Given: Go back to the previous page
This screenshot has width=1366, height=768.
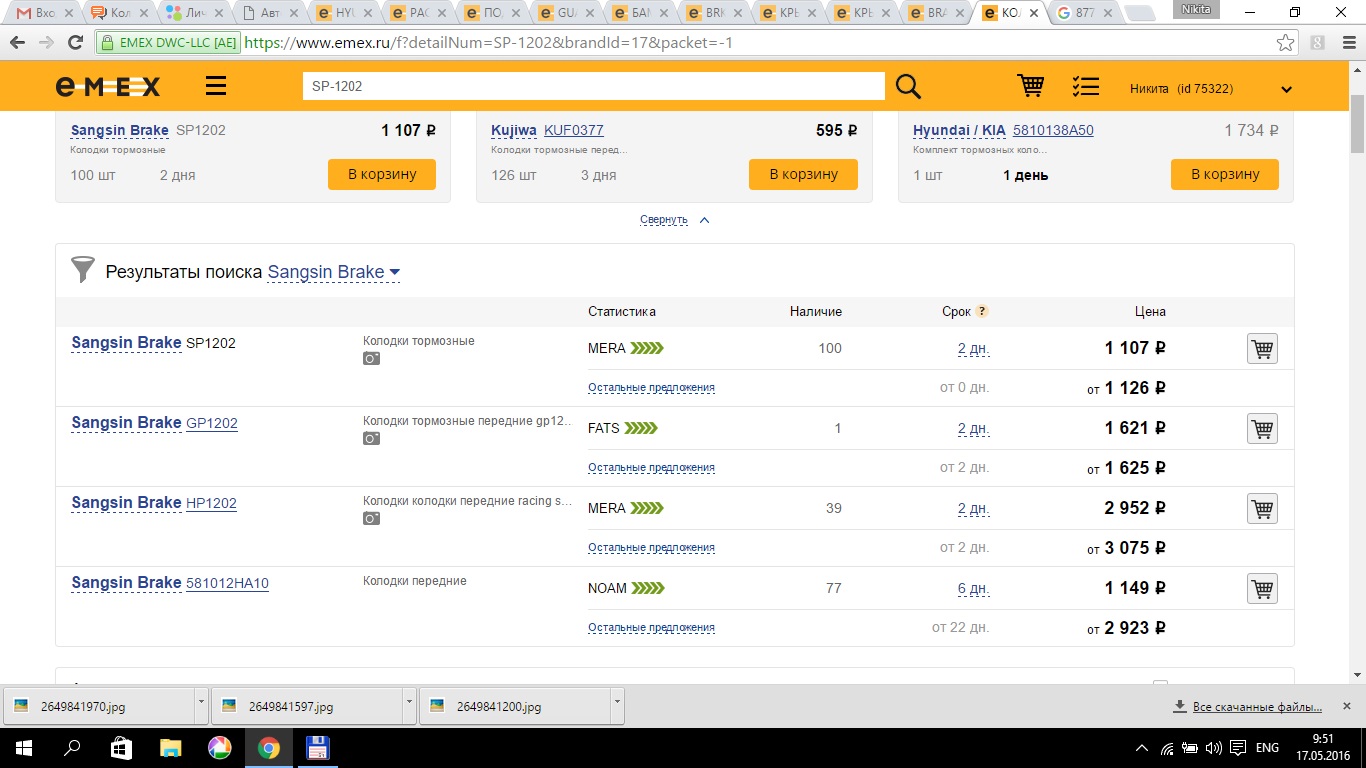Looking at the screenshot, I should click(x=18, y=43).
